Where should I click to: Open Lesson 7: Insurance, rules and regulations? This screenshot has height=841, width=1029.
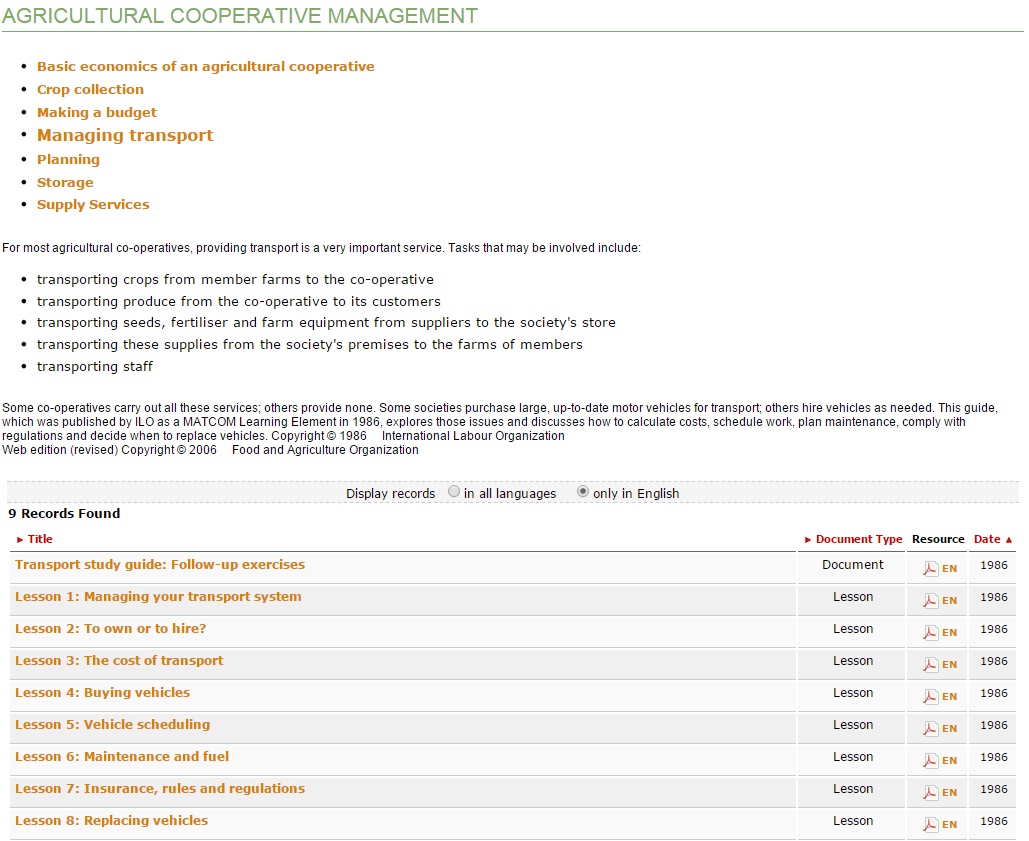click(x=160, y=788)
